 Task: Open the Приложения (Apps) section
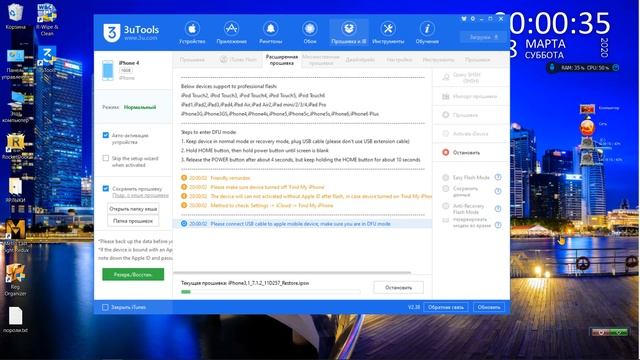click(x=231, y=33)
